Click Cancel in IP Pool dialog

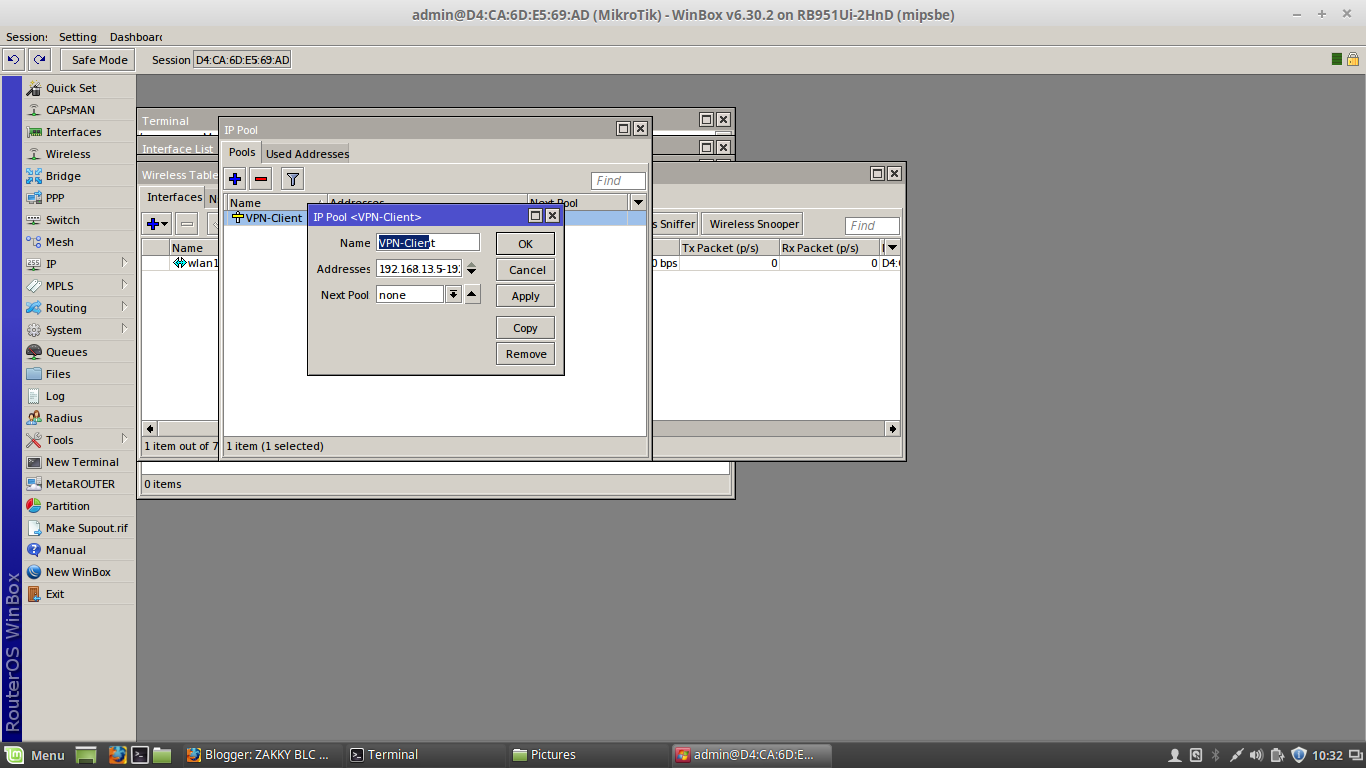(x=525, y=270)
